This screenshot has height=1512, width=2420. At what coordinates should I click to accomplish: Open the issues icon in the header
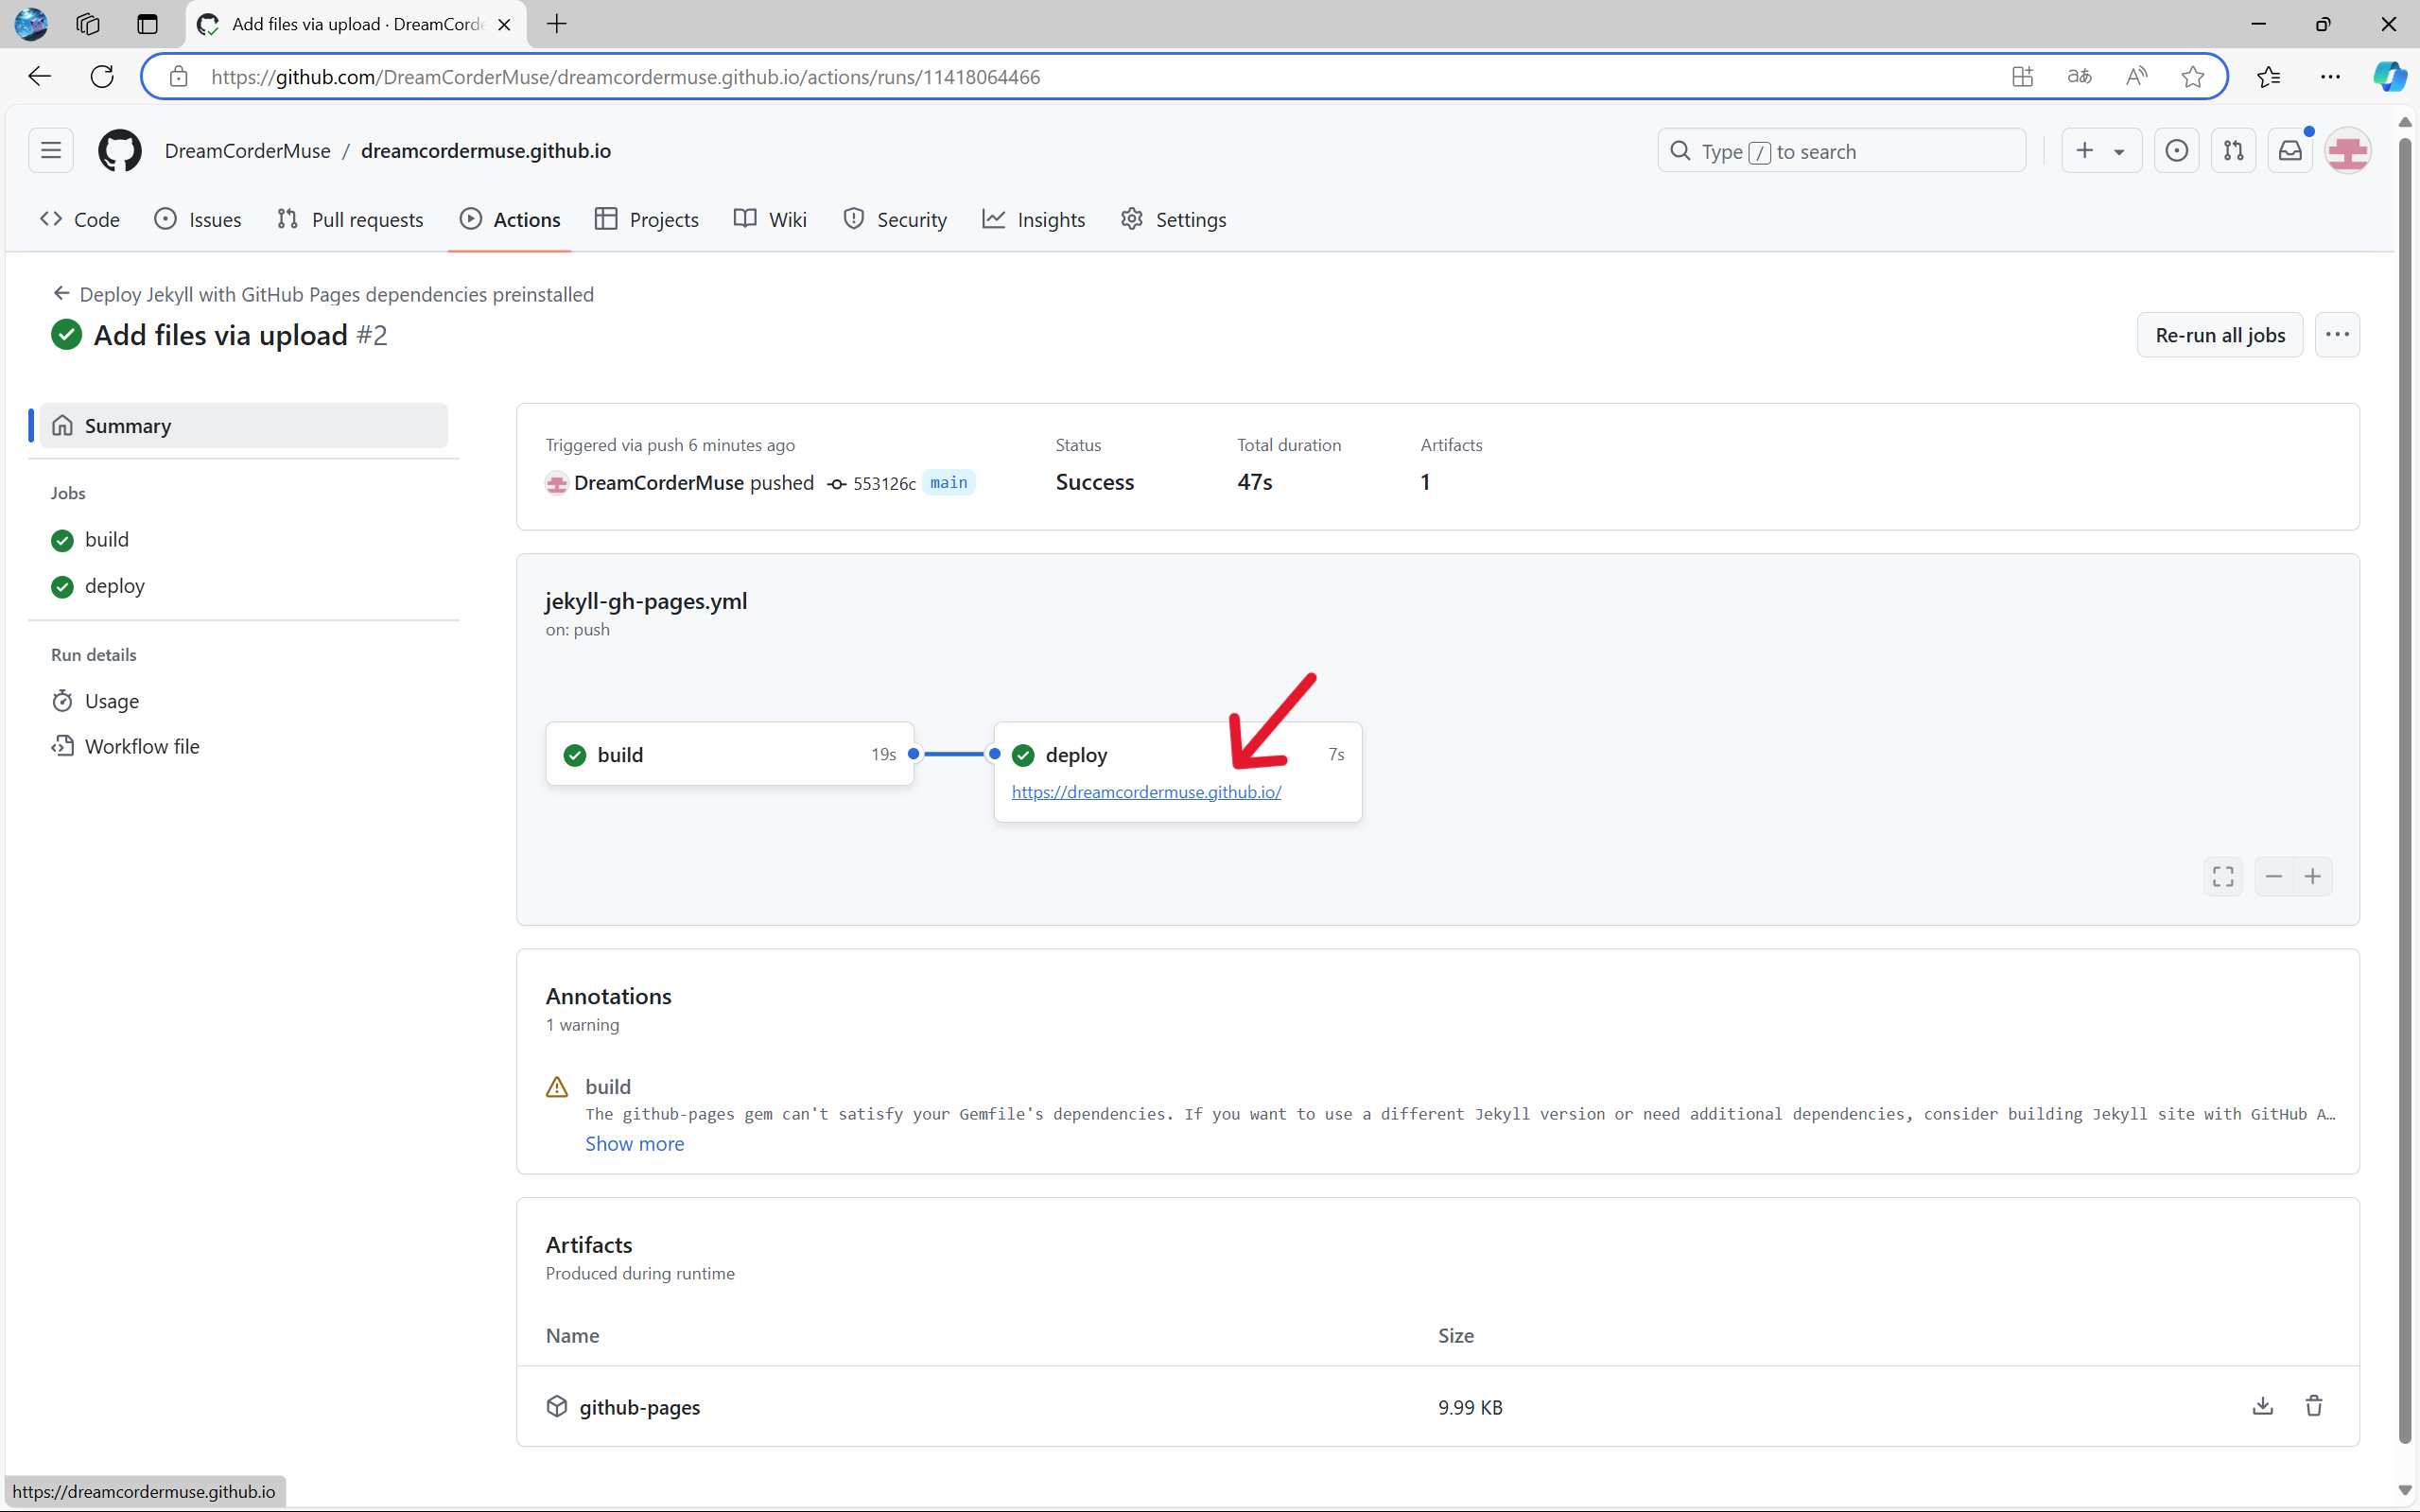tap(2176, 151)
